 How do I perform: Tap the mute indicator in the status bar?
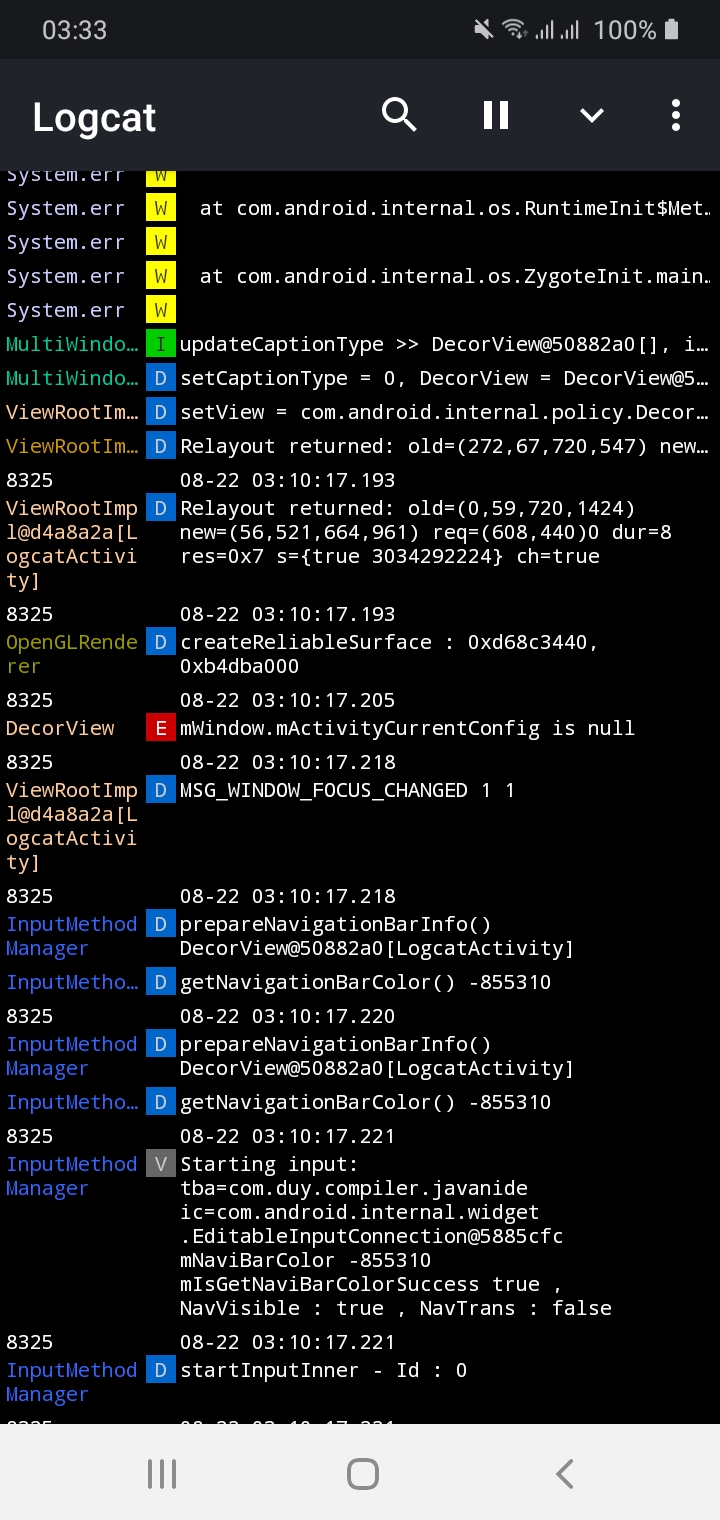(482, 29)
